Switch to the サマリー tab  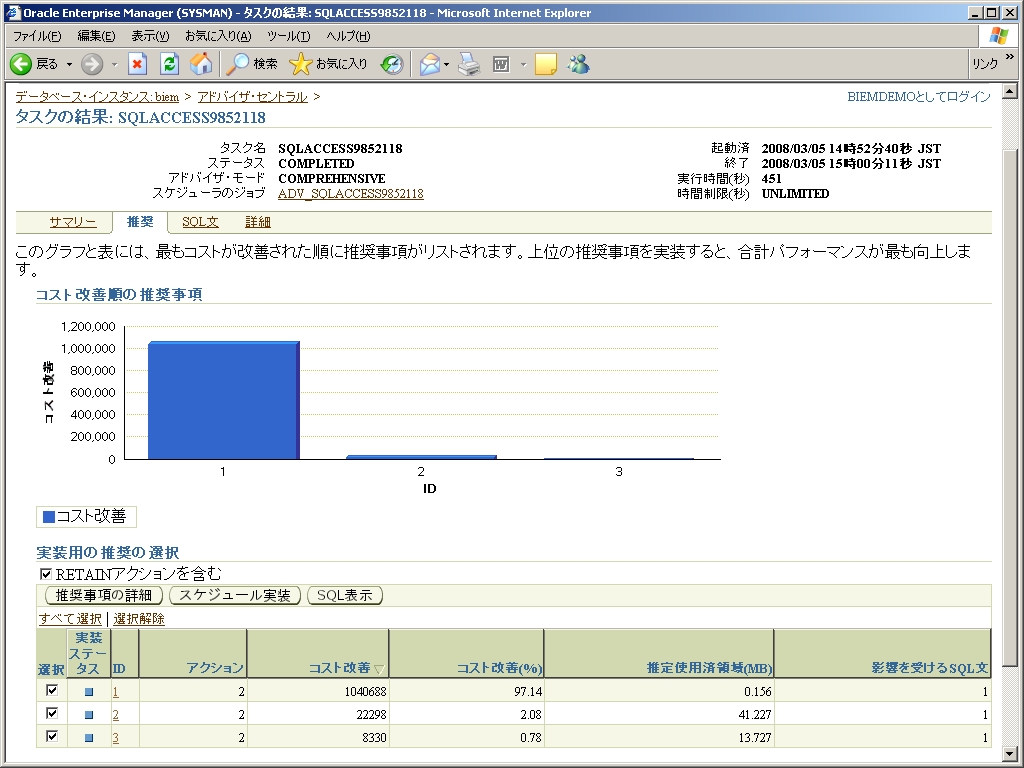tap(72, 222)
